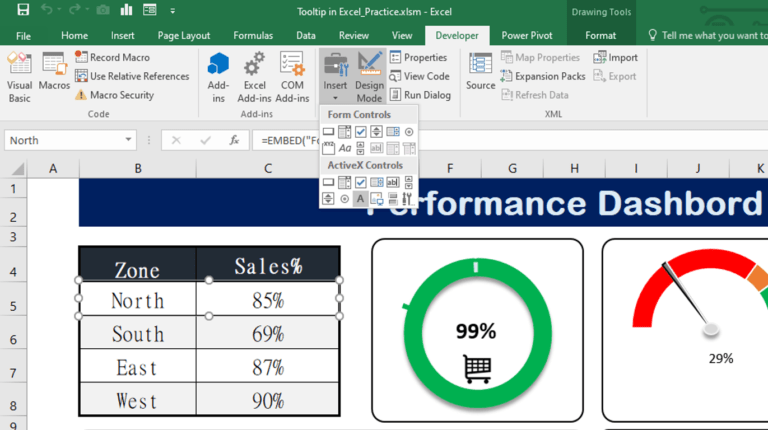
Task: Insert an ActiveX List Box
Action: pos(377,182)
